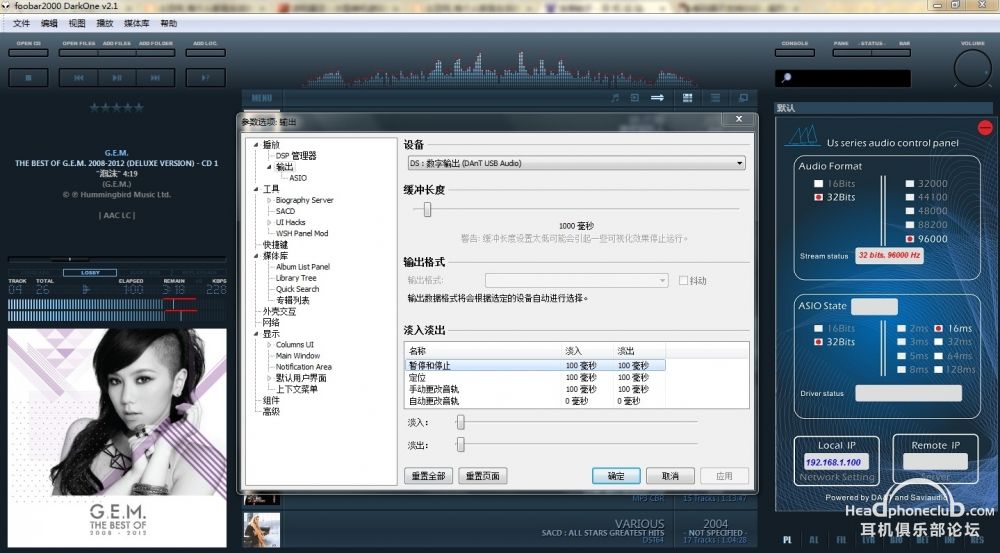Click the chat bubble icon in panel toolbar

click(743, 98)
